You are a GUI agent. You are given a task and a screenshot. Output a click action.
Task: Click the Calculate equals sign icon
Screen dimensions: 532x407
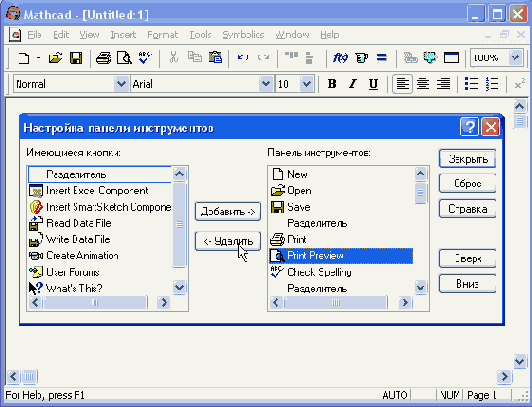[382, 57]
